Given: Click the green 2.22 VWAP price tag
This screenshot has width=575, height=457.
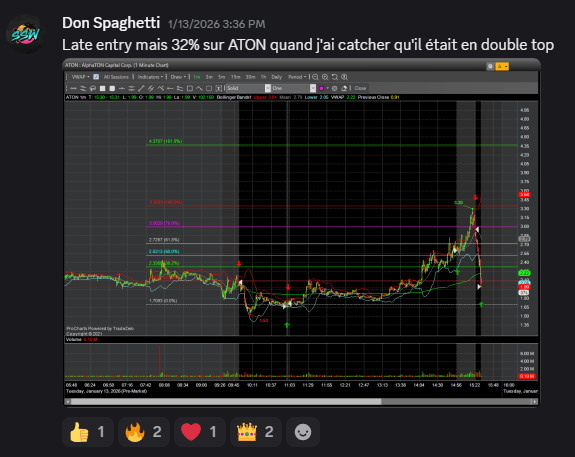Looking at the screenshot, I should 524,273.
